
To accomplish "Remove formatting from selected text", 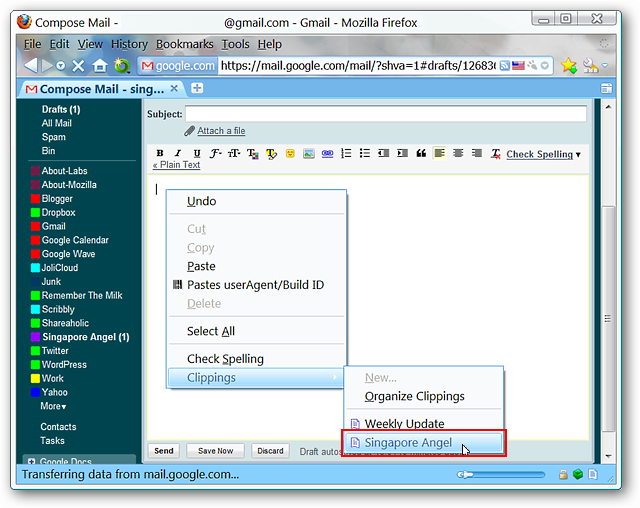I will tap(496, 154).
